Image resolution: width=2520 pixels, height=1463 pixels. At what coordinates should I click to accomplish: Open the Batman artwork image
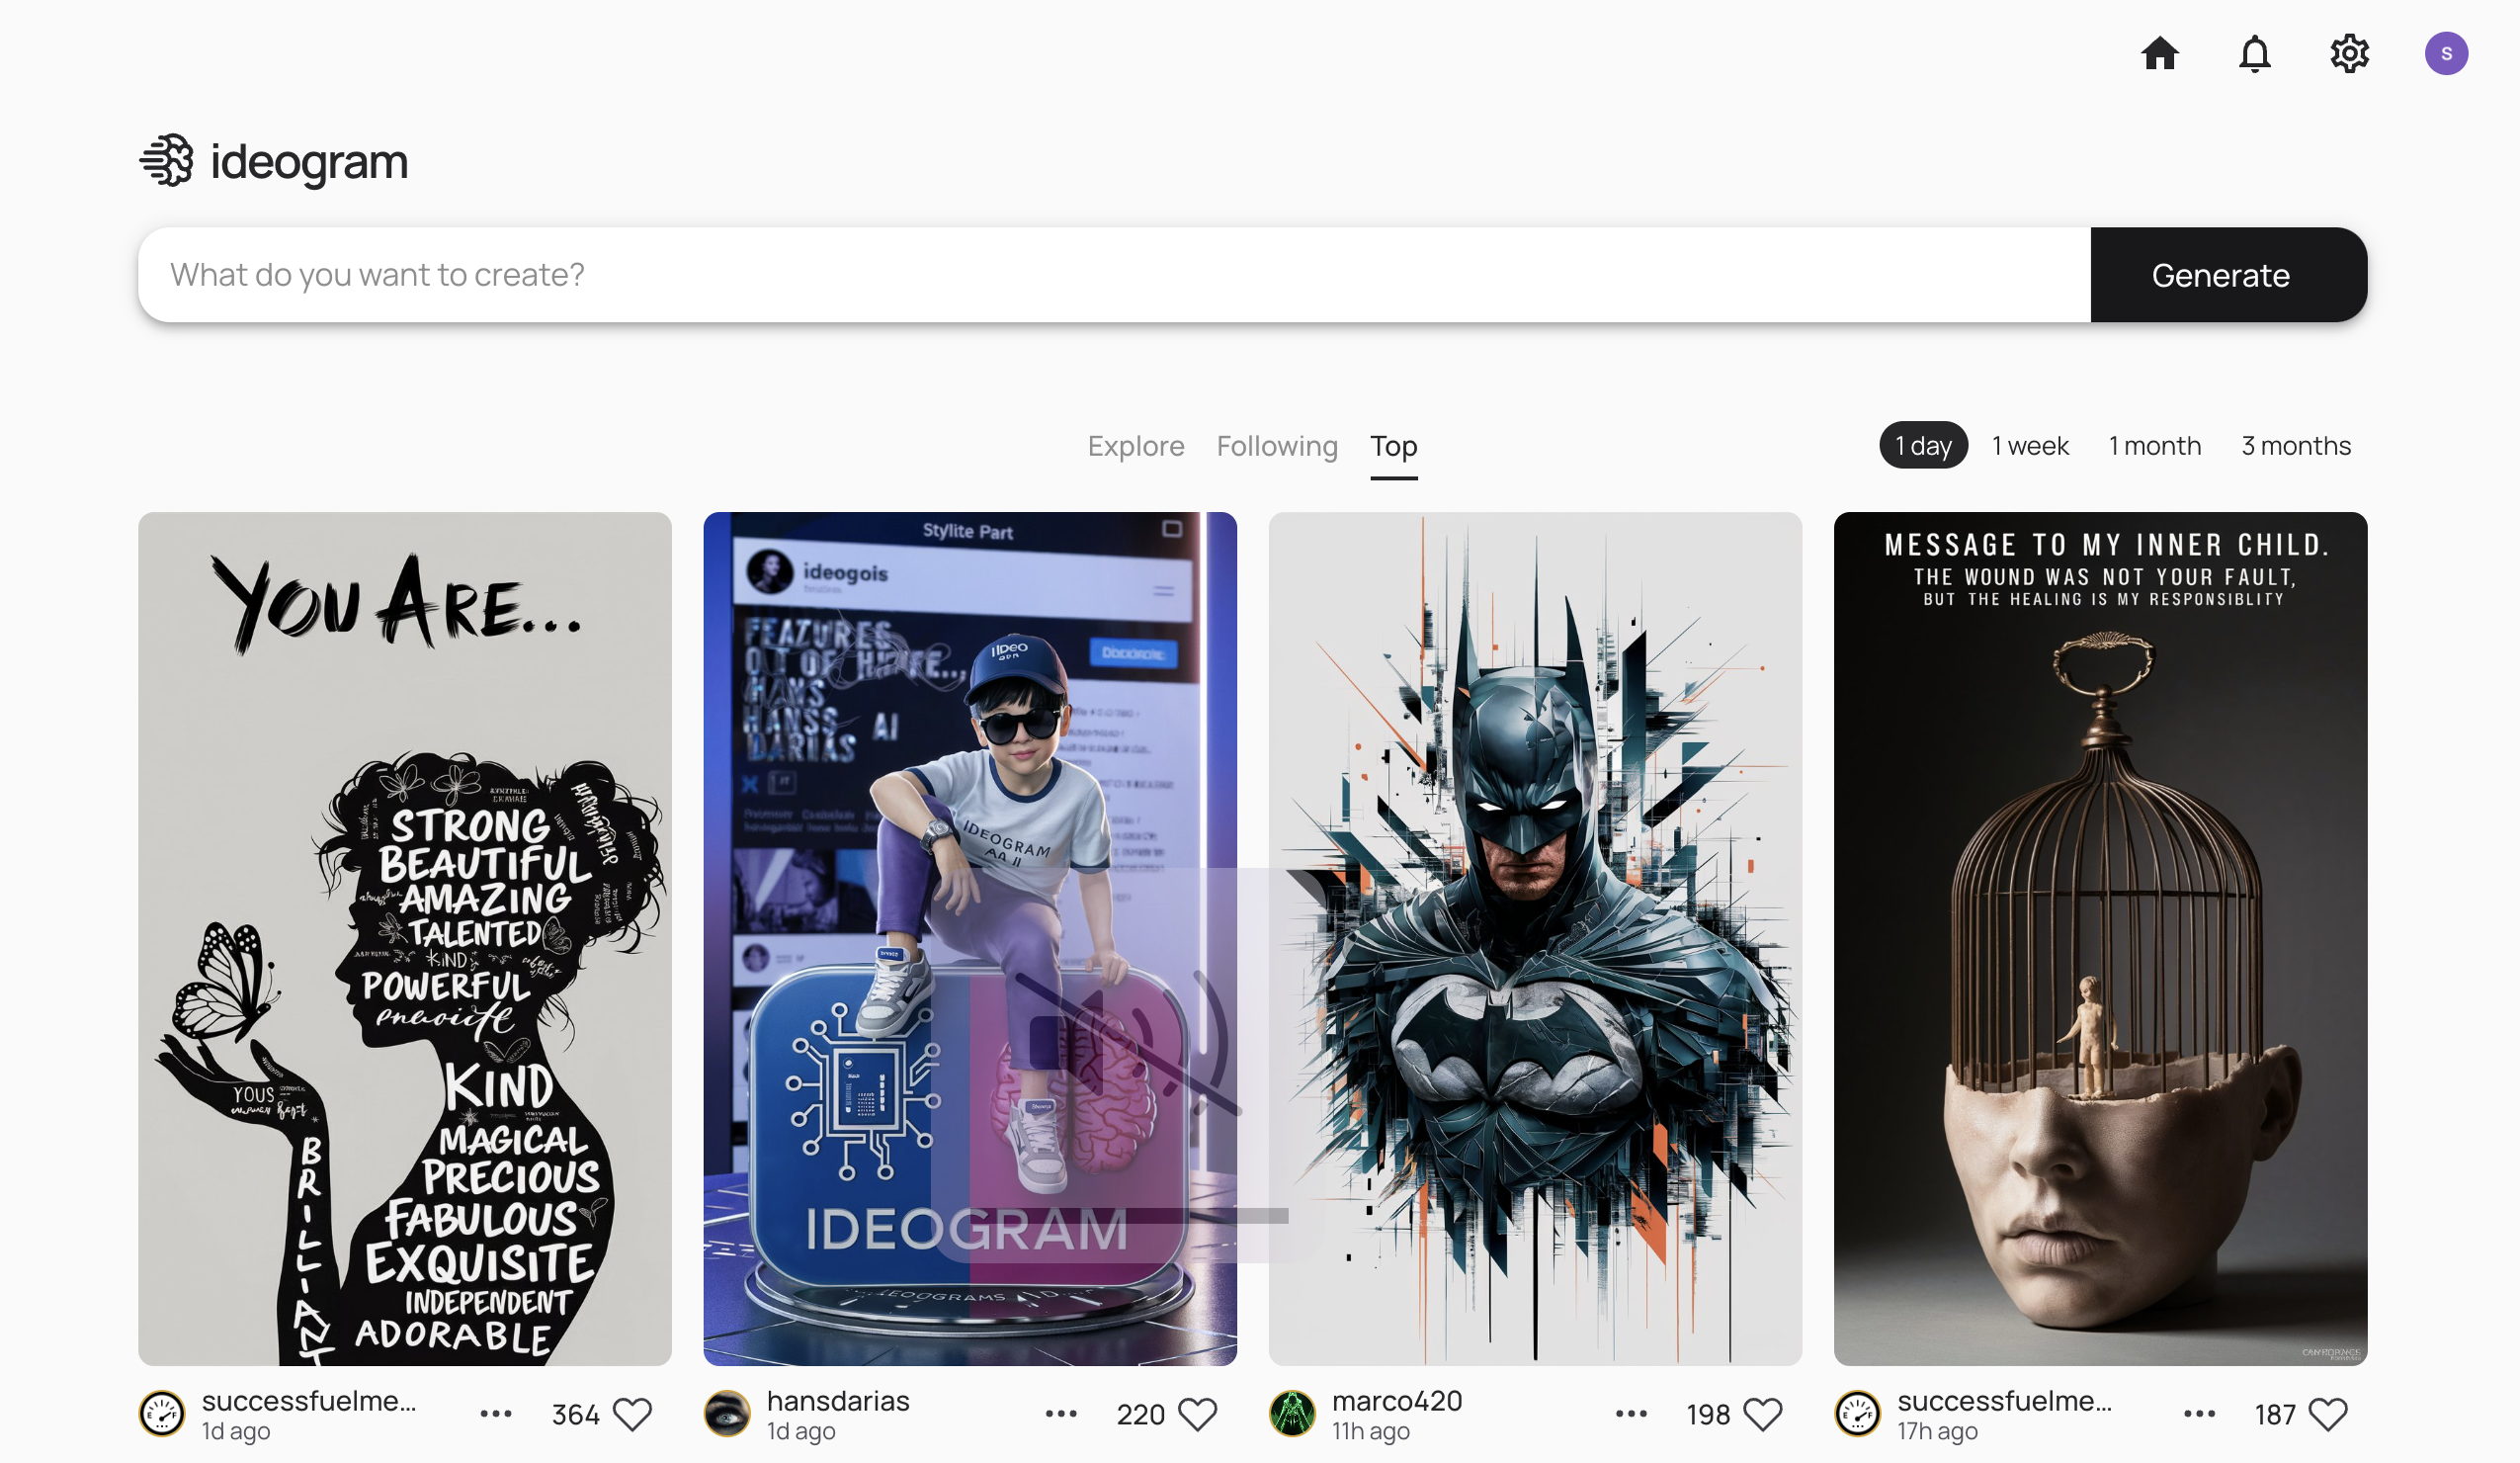(1535, 939)
